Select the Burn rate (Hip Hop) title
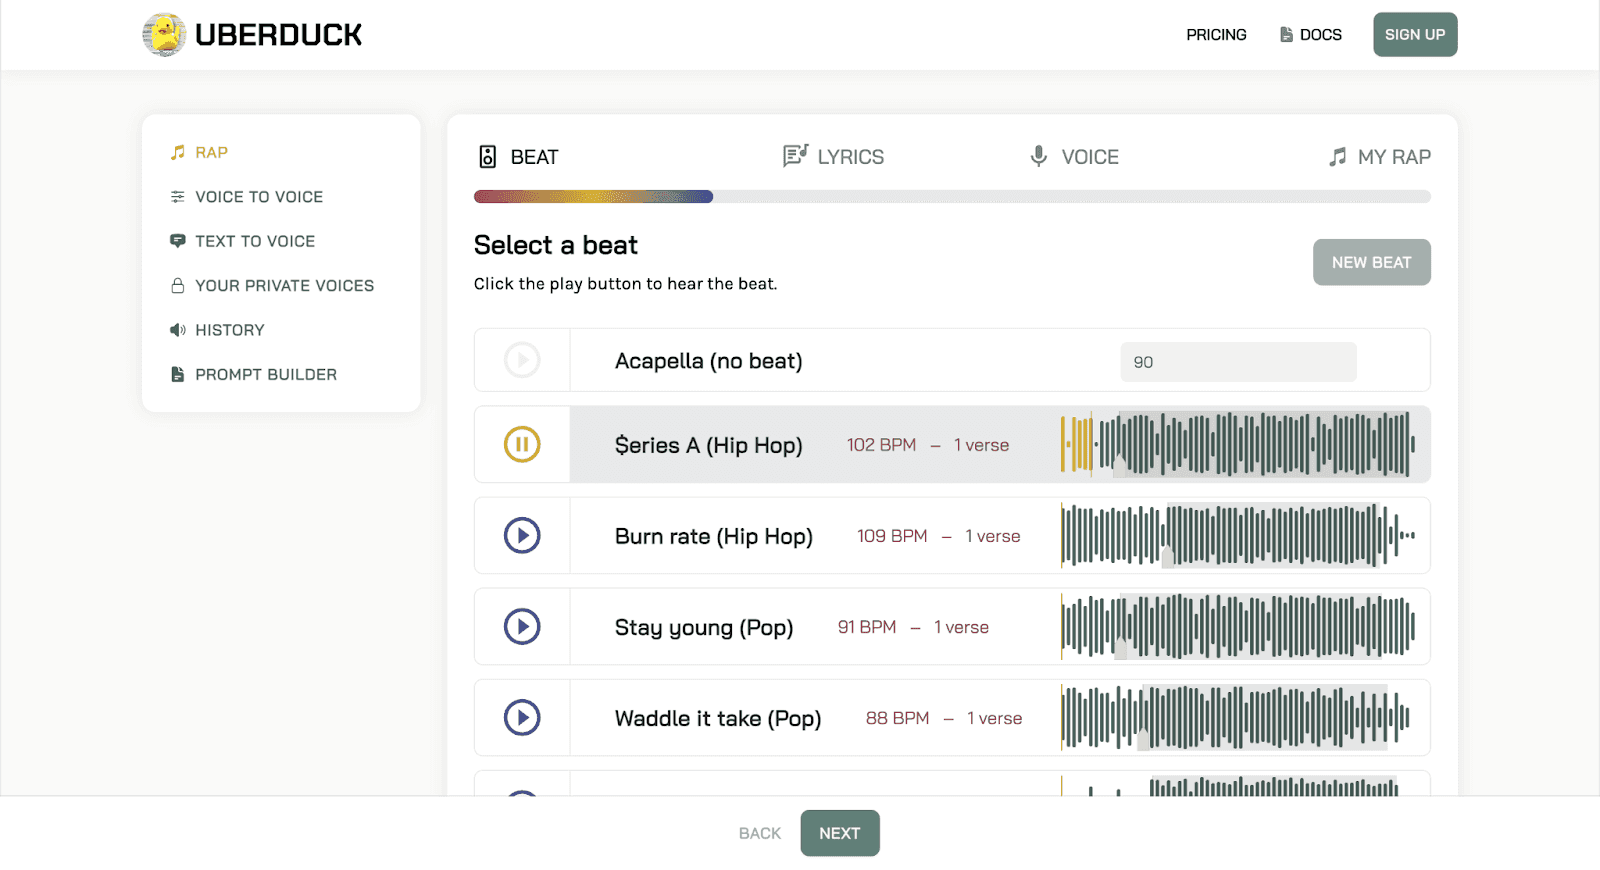Viewport: 1600px width, 870px height. point(714,536)
